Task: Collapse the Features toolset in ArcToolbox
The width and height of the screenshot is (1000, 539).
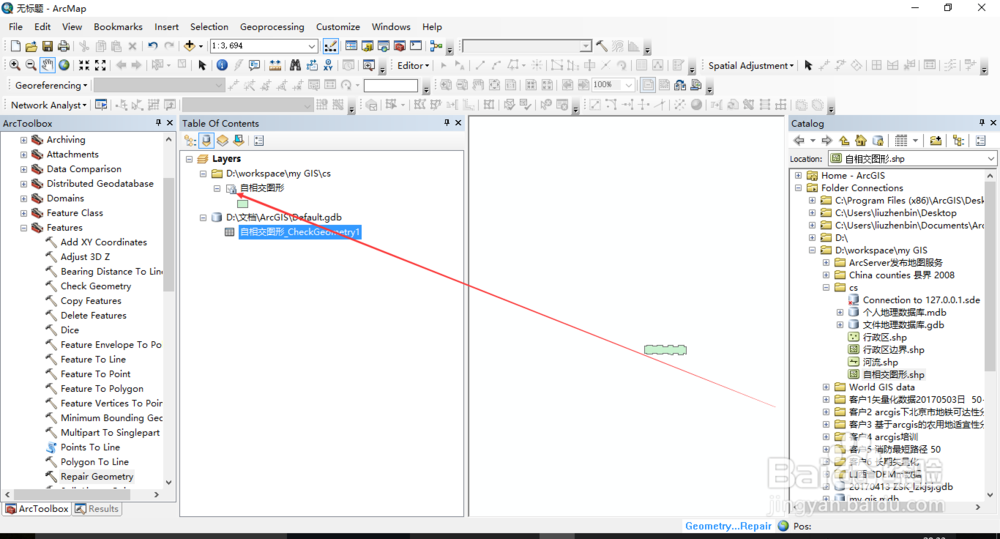Action: click(x=24, y=228)
